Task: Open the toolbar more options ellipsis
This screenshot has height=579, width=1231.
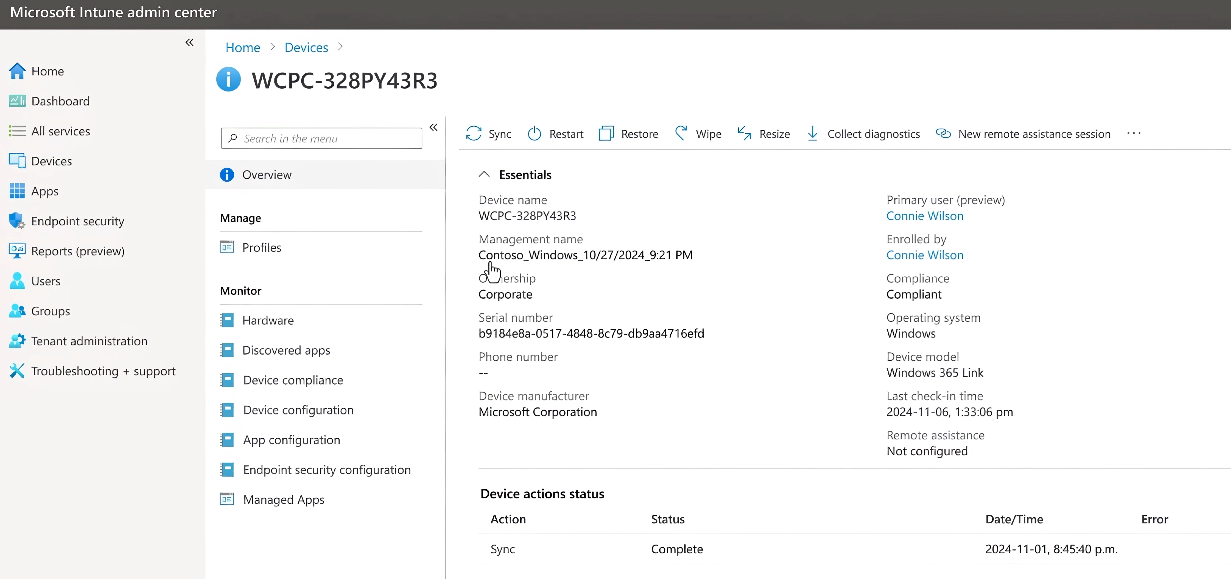Action: [1133, 133]
